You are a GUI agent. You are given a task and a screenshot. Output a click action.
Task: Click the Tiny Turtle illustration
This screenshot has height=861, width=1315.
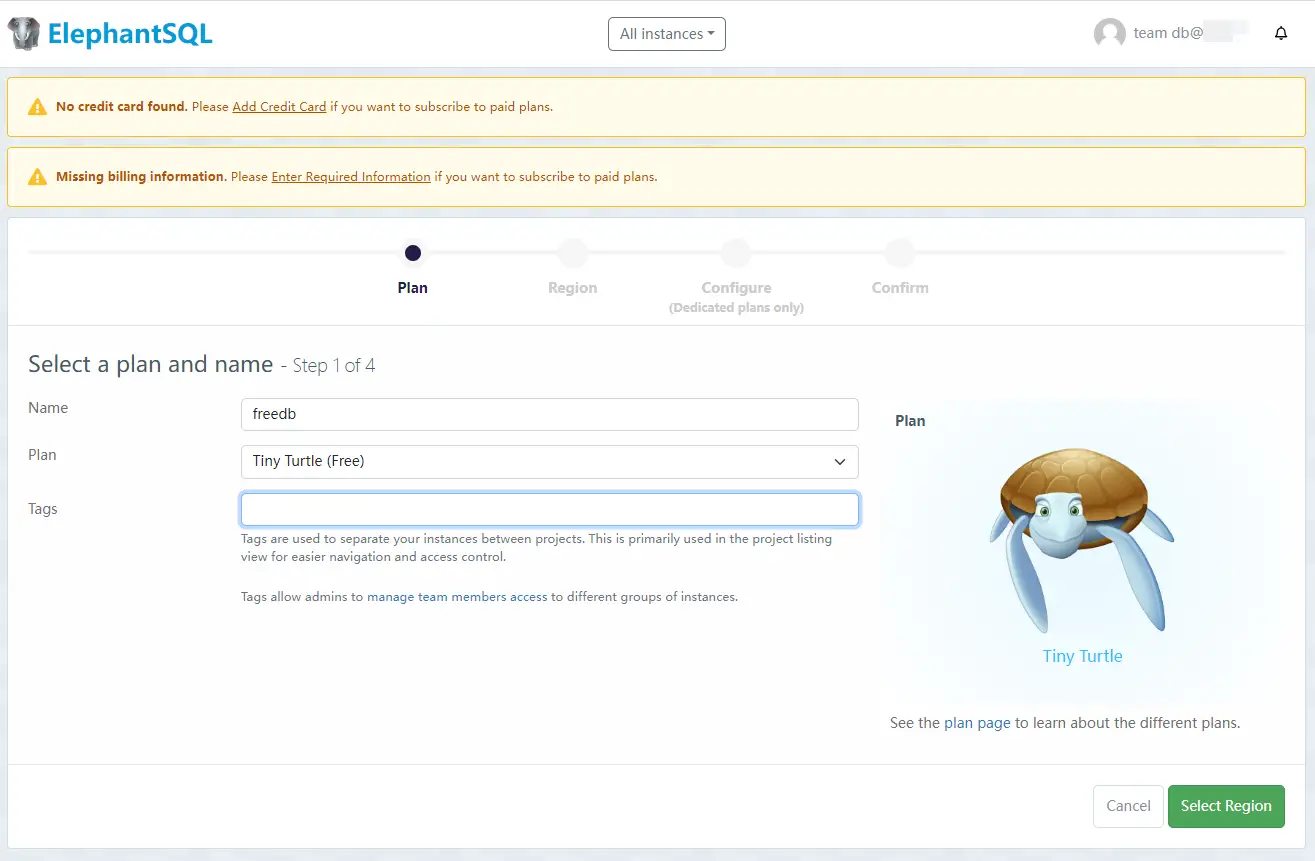coord(1082,539)
